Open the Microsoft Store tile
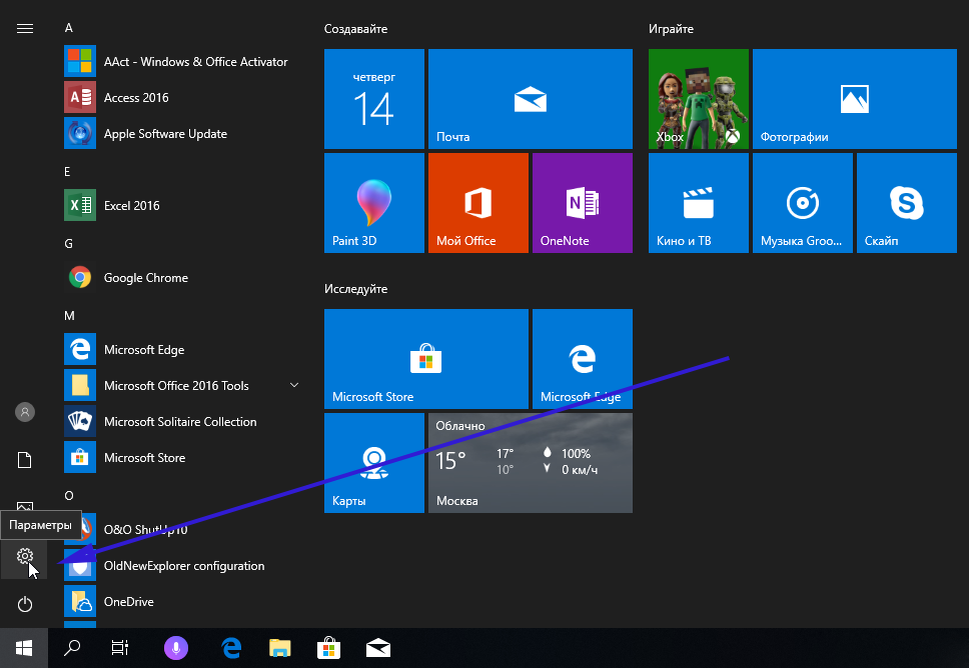 [x=426, y=359]
